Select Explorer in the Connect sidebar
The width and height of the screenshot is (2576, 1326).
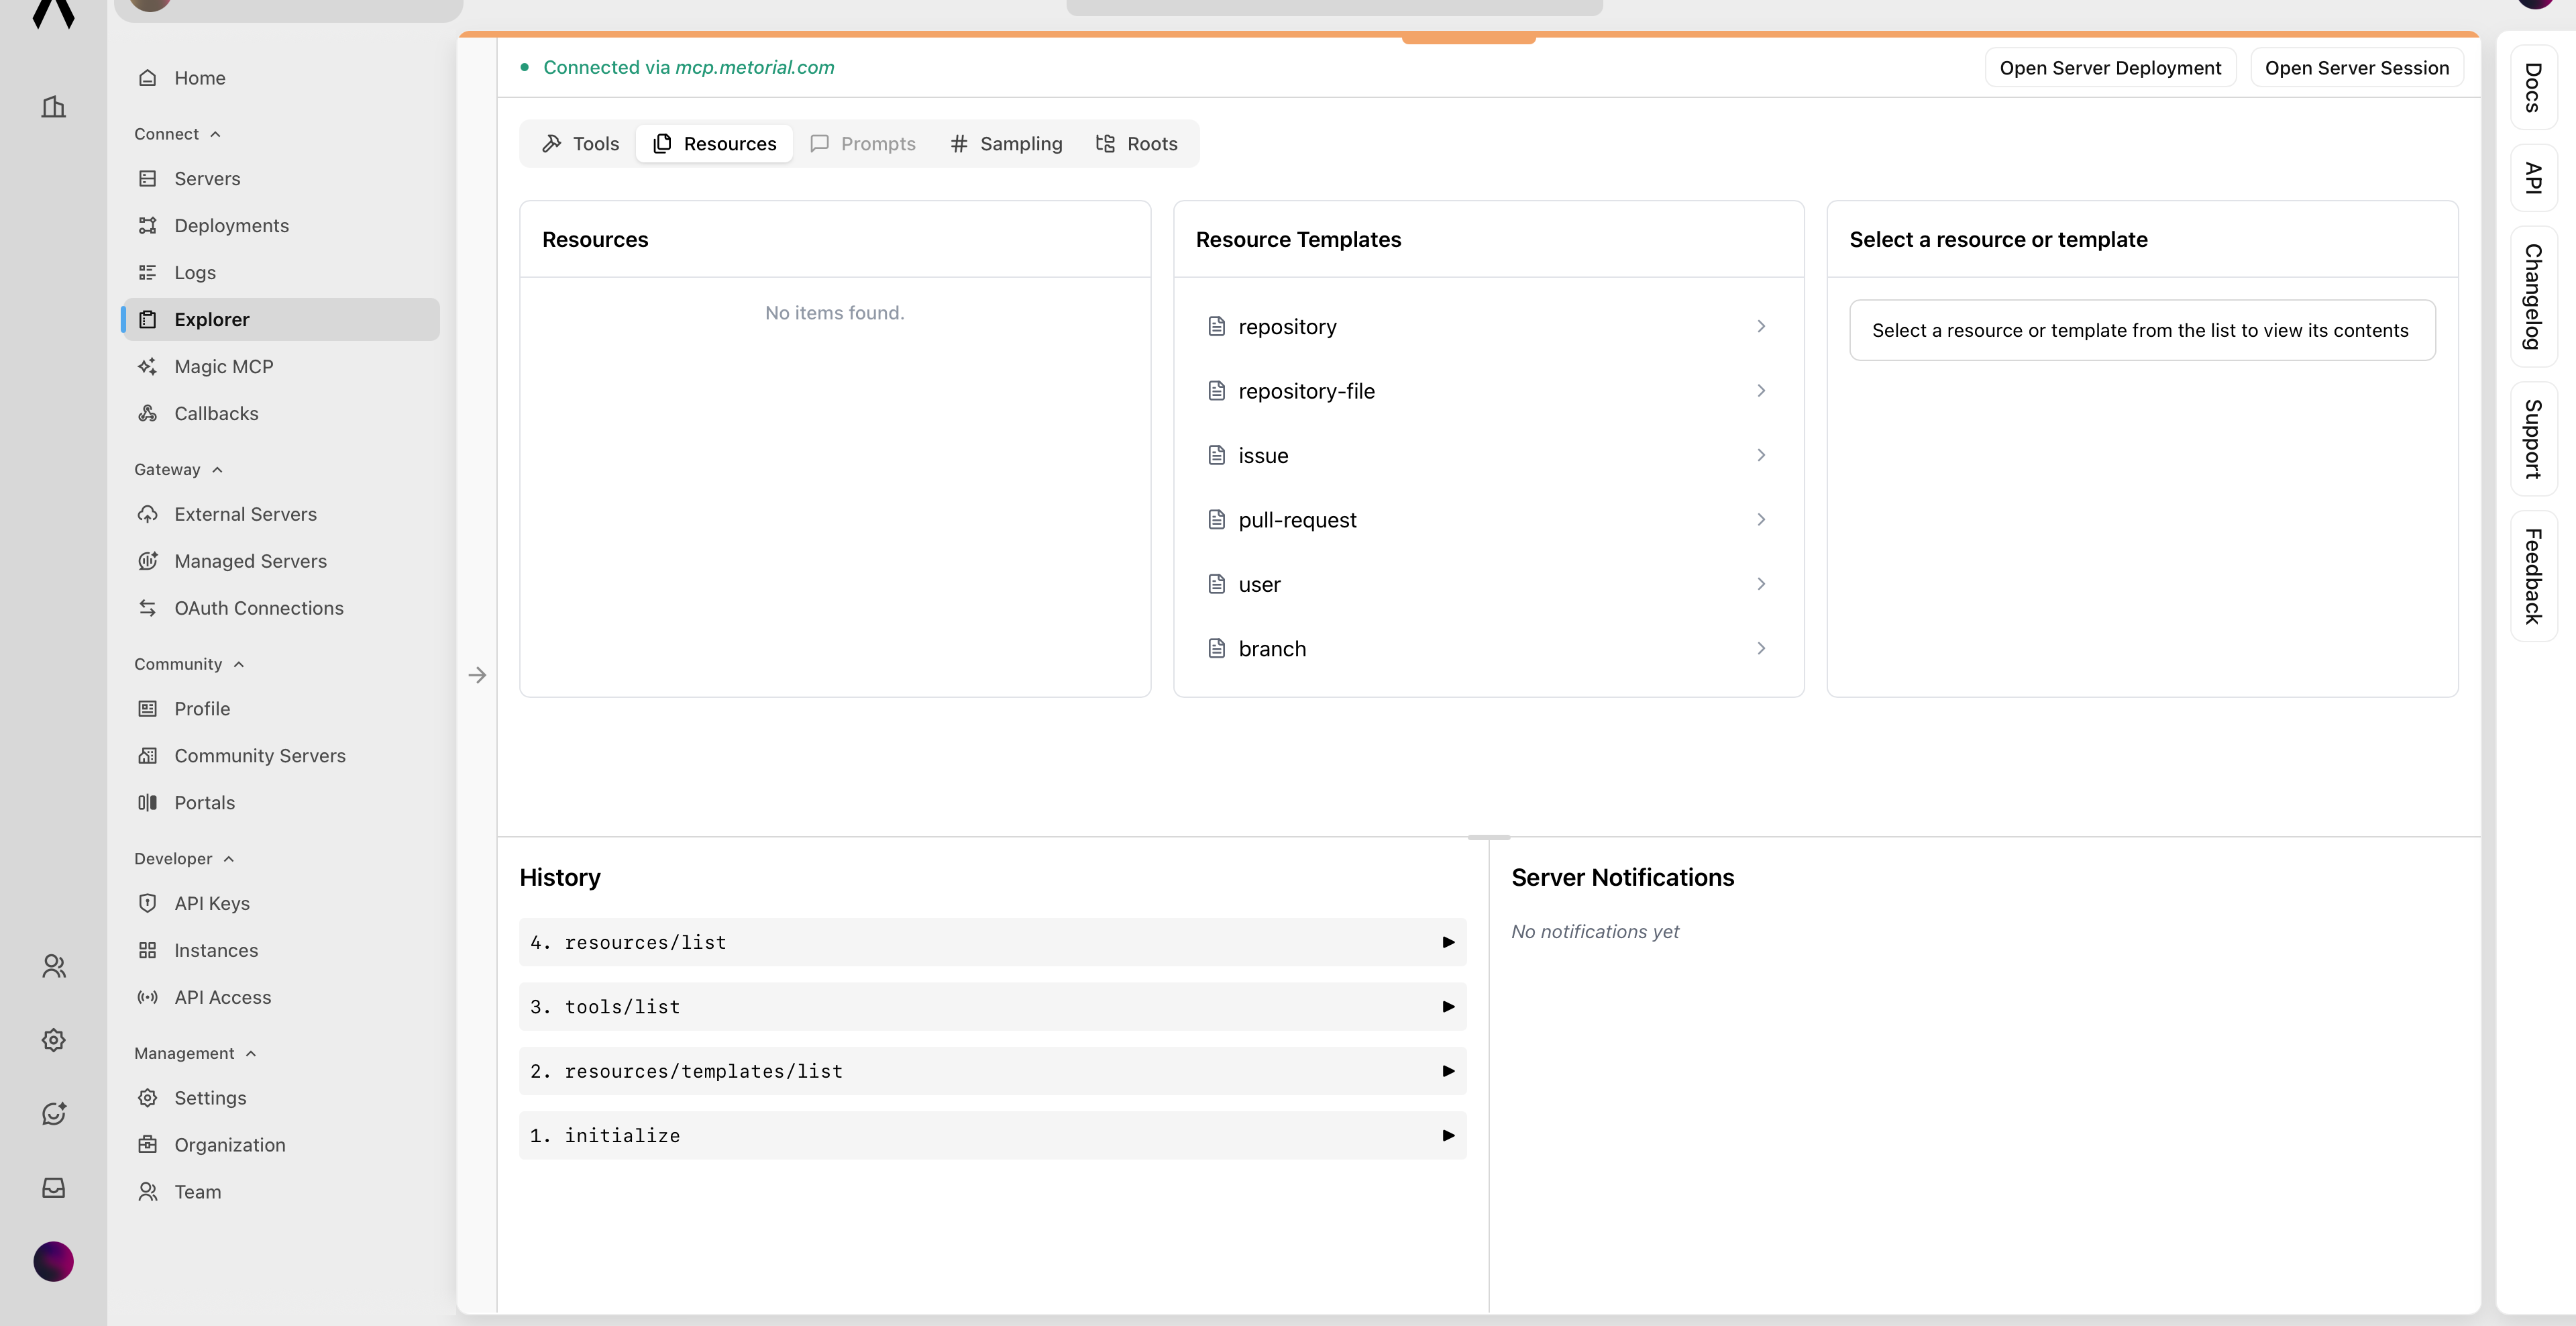point(211,319)
